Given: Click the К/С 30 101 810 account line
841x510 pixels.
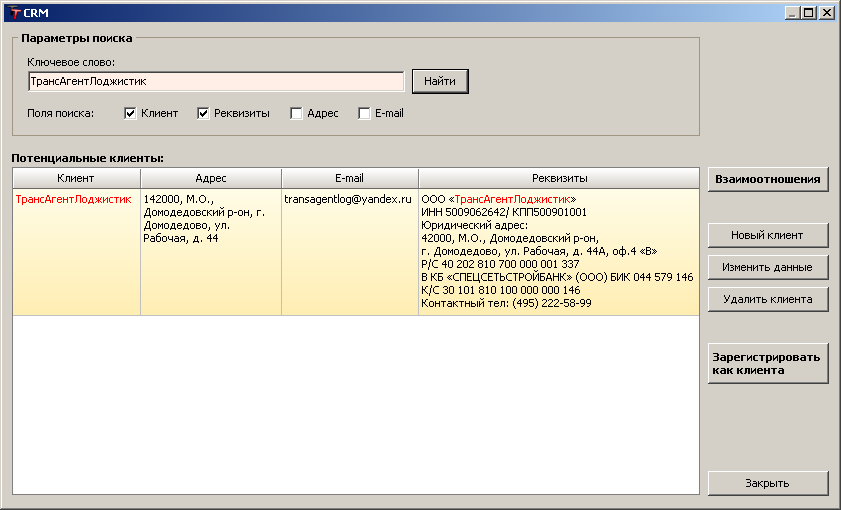Looking at the screenshot, I should click(x=500, y=290).
